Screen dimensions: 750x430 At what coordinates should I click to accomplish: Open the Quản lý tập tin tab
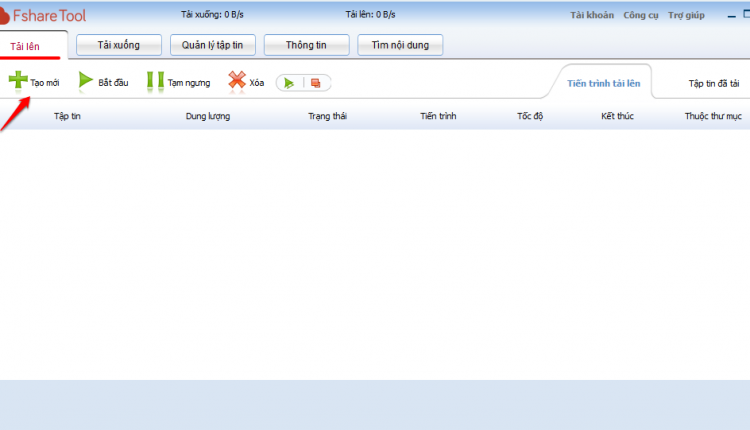click(212, 45)
